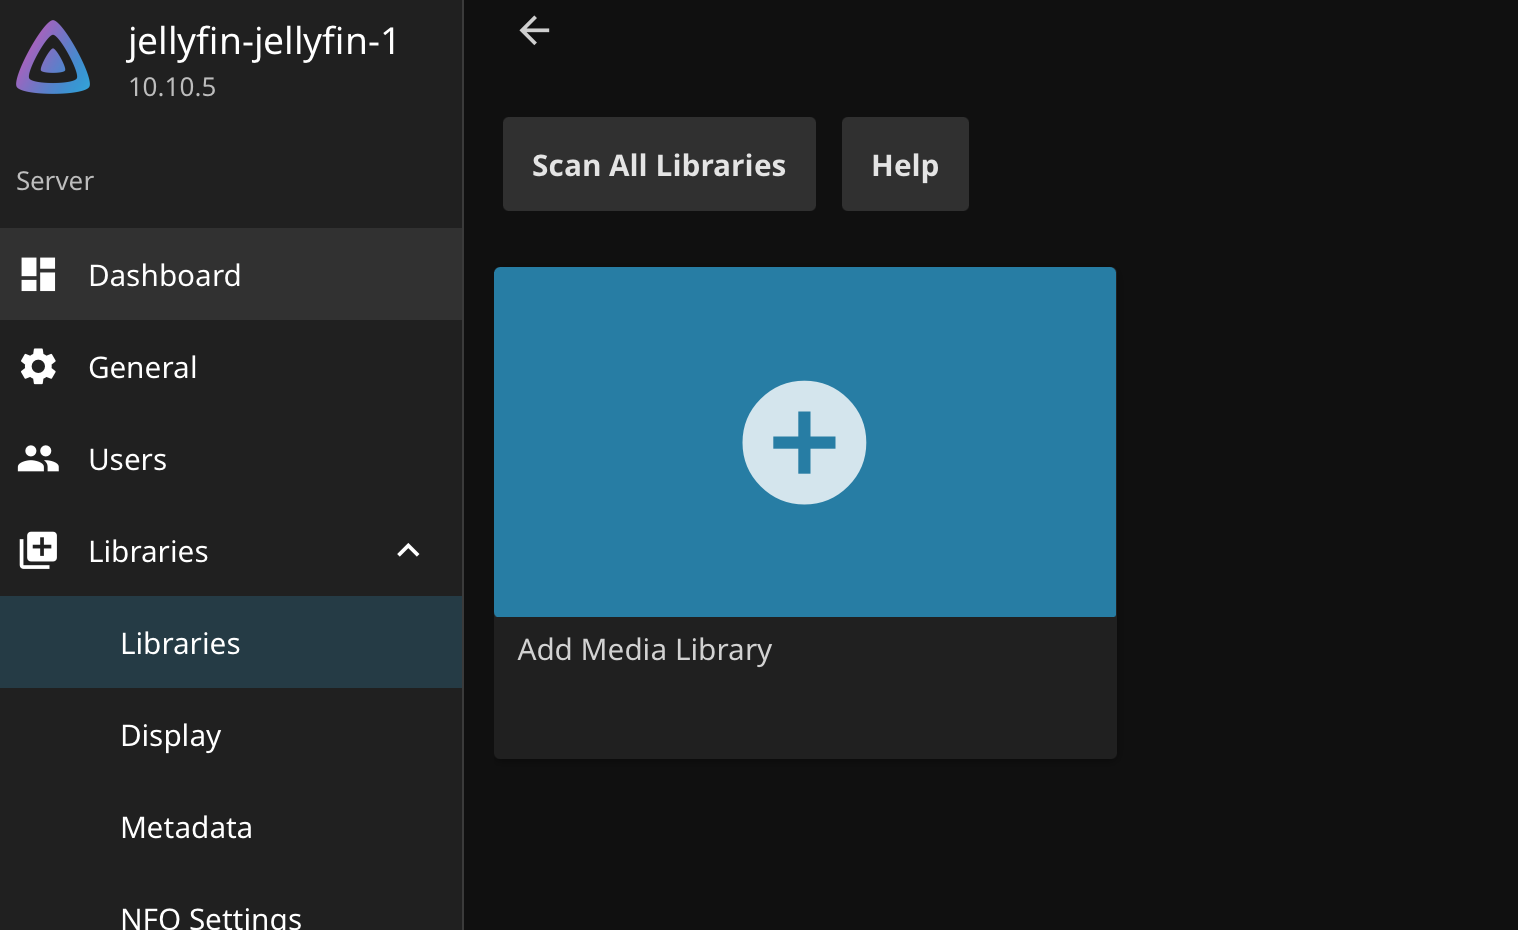The height and width of the screenshot is (930, 1518).
Task: Collapse the Libraries section chevron
Action: pyautogui.click(x=408, y=551)
